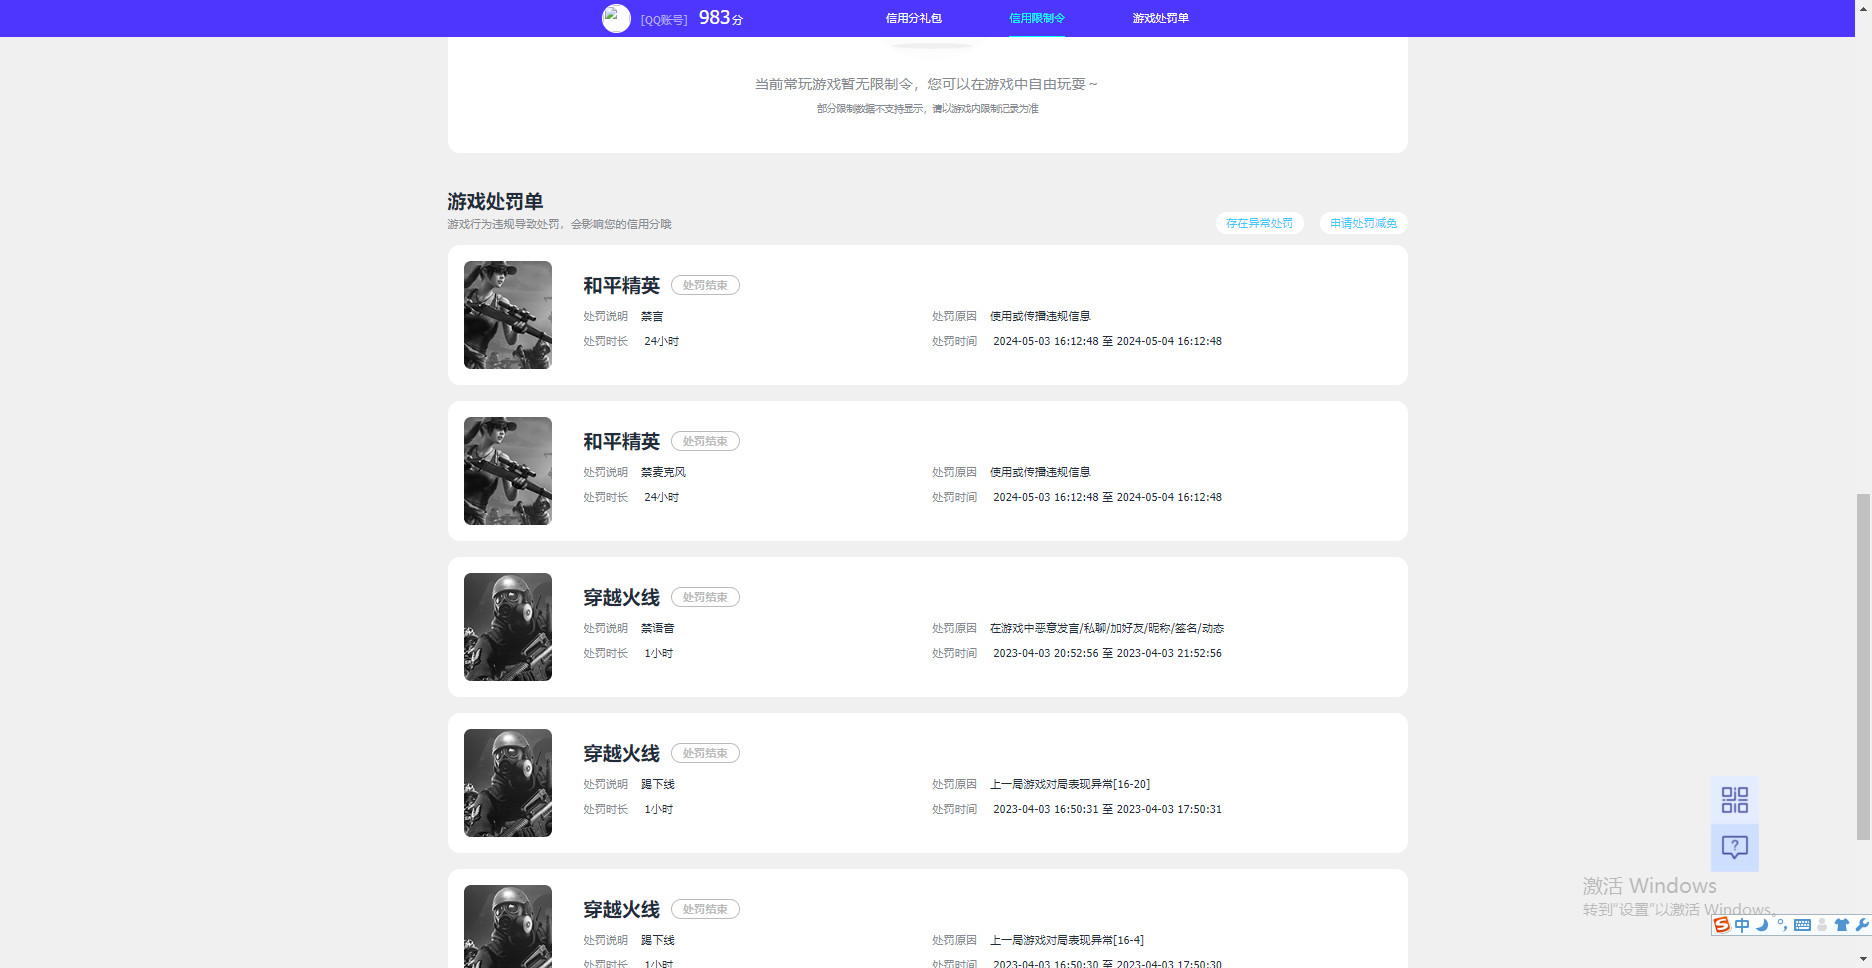Click the 处罚结束 badge on the [16-20] card
Screen dimensions: 1872x968
click(705, 753)
